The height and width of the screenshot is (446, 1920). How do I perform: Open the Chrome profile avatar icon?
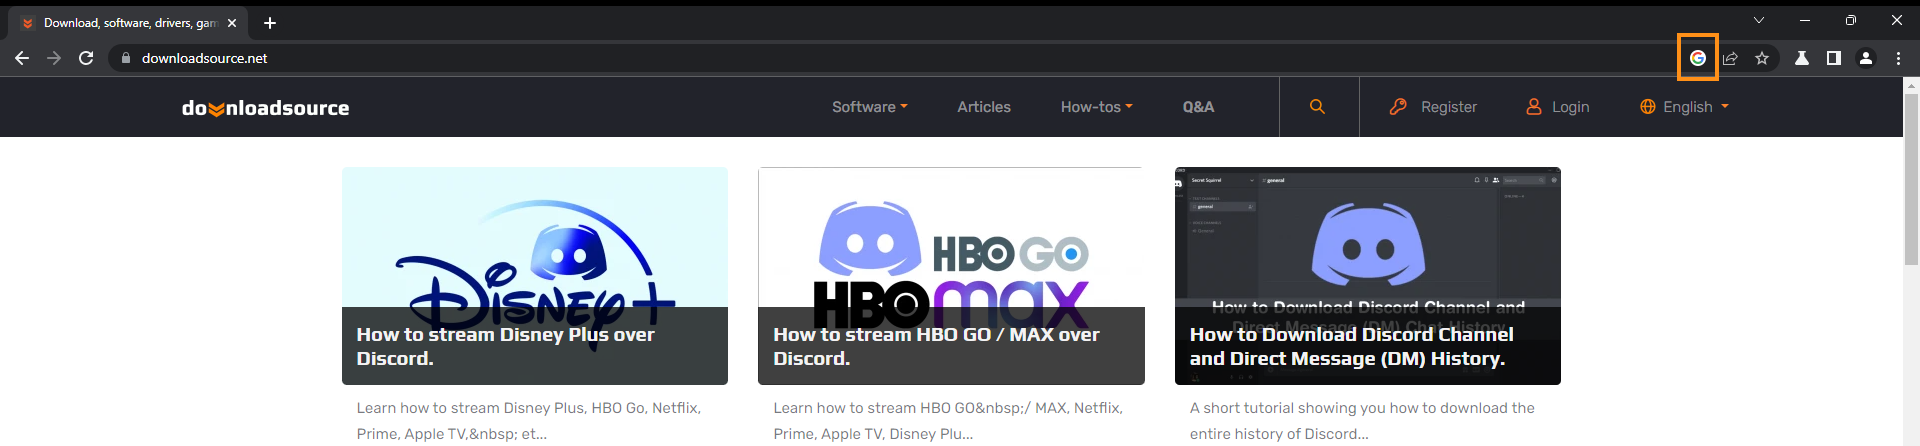(1866, 58)
